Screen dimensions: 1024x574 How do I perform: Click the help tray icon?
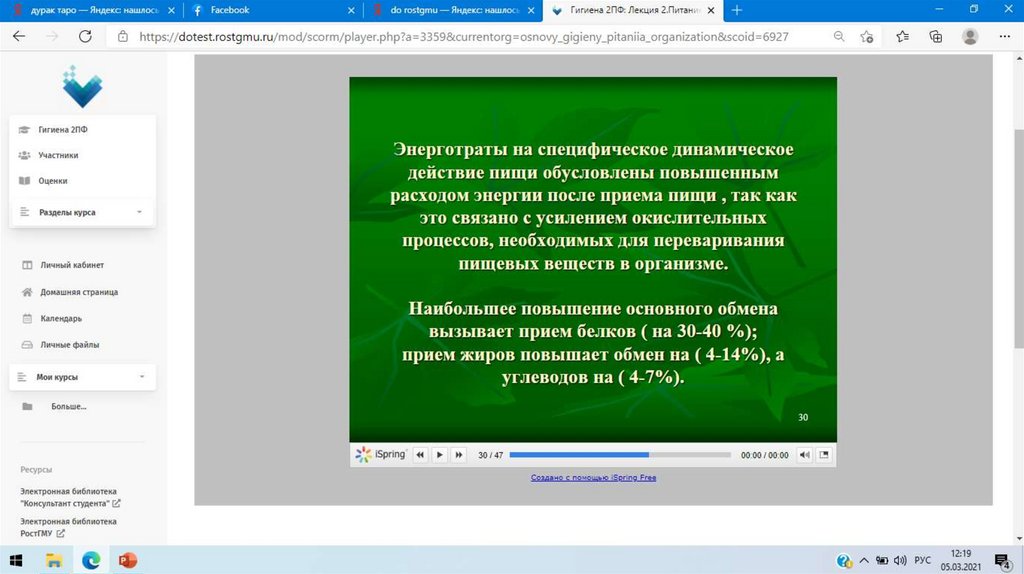(844, 560)
